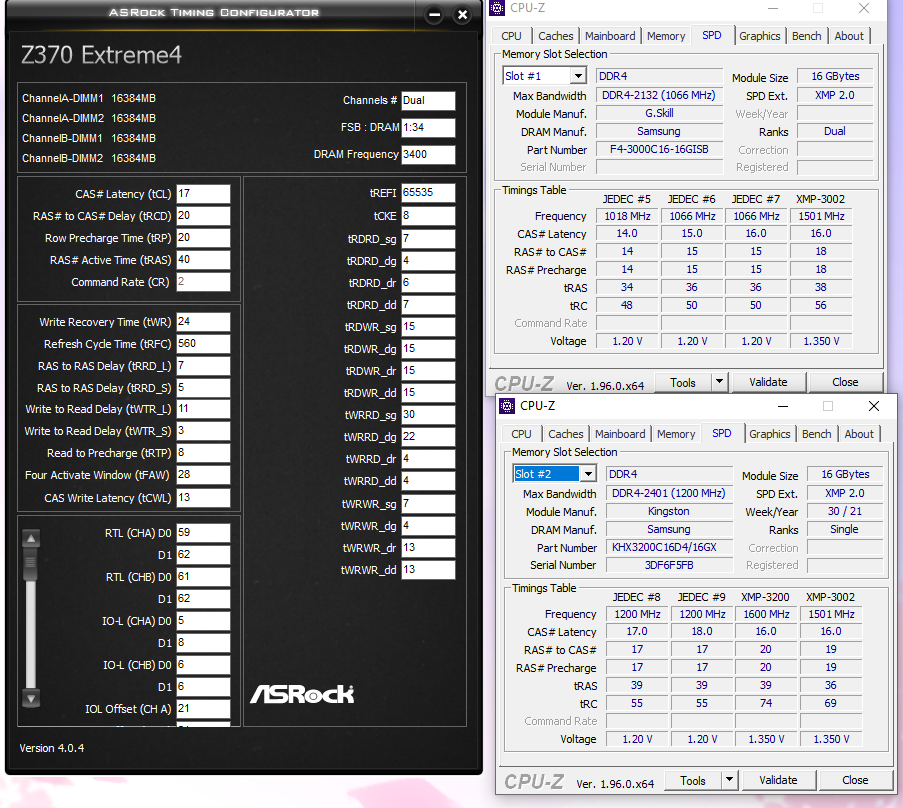Click Channels # field showing Dual
Viewport: 903px width, 808px height.
428,100
